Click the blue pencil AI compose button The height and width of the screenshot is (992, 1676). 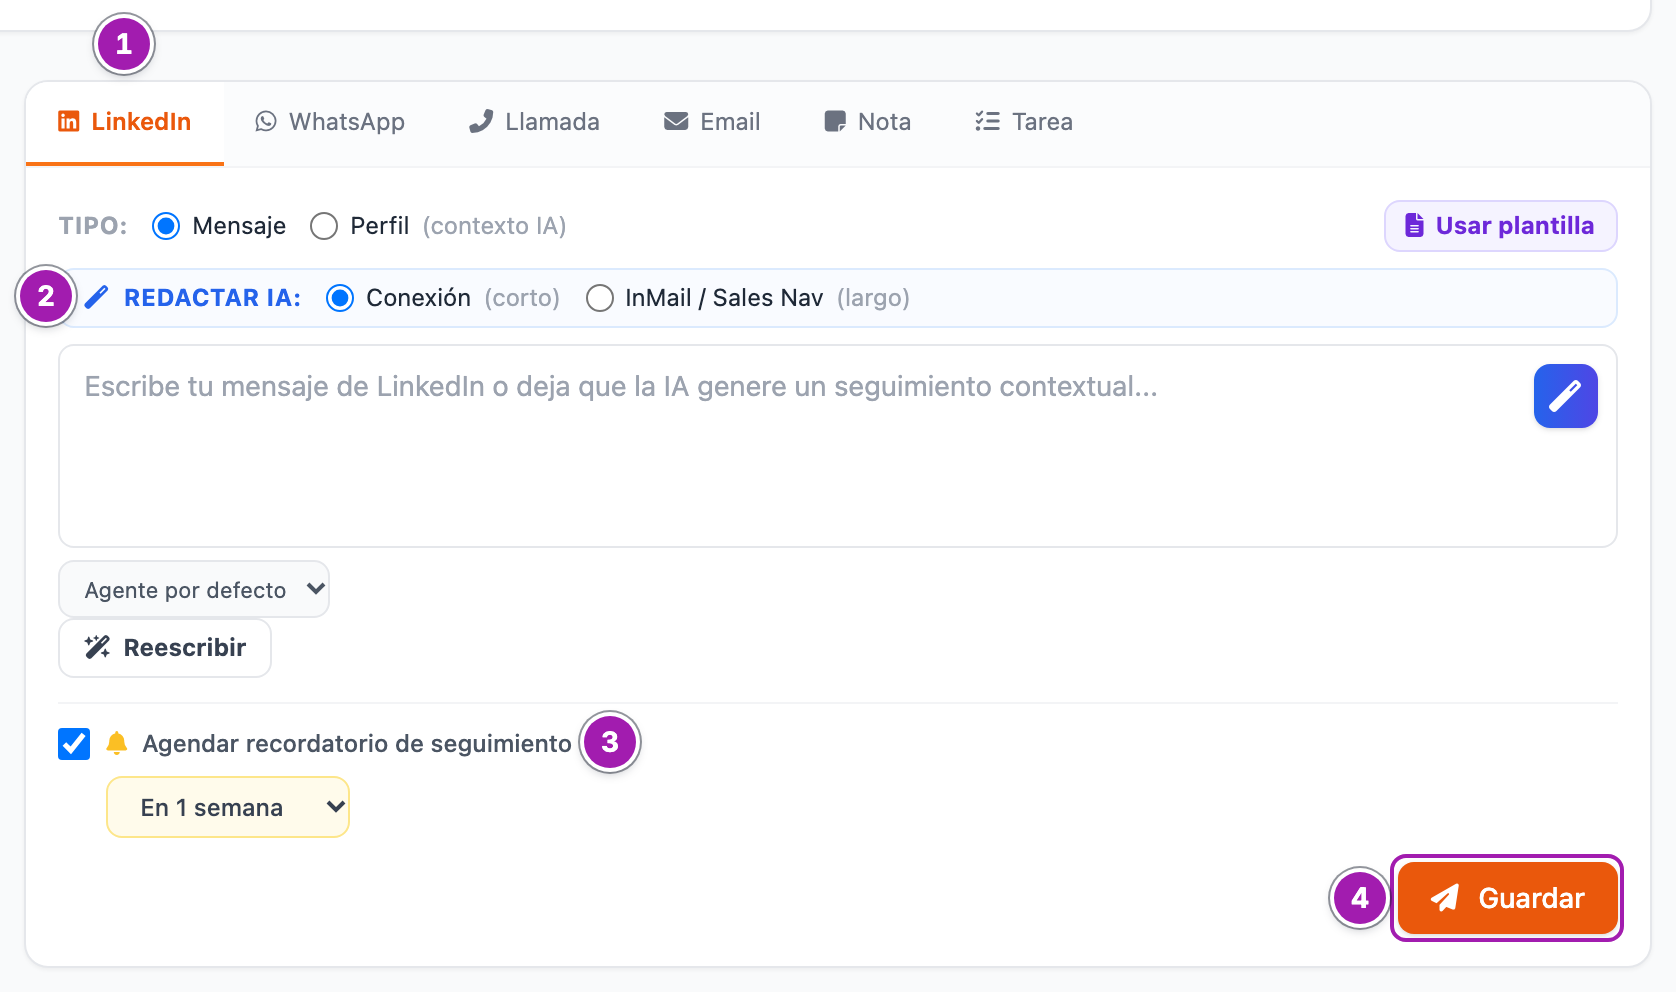click(x=1565, y=396)
